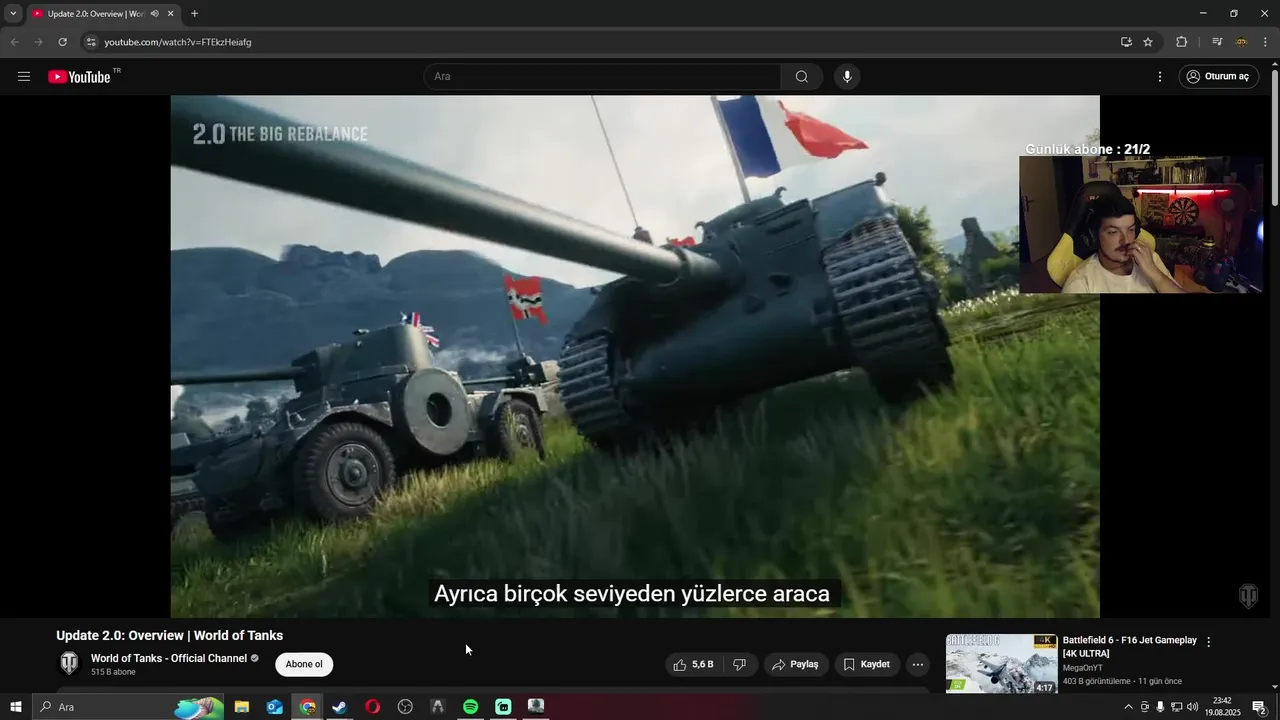Open more actions menu beside Kaydet
This screenshot has height=720, width=1280.
tap(918, 665)
